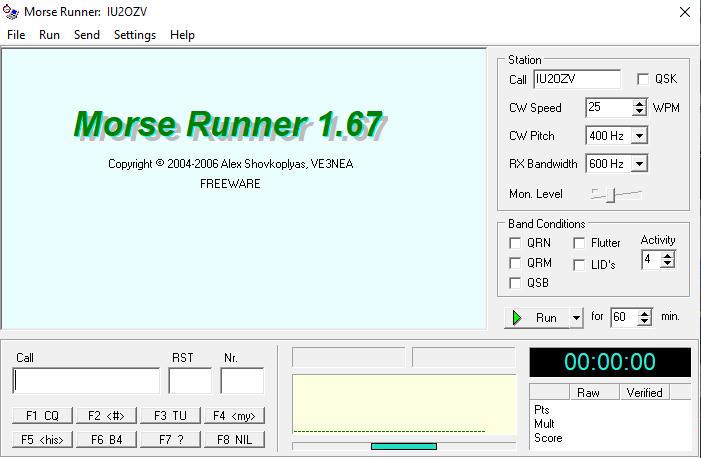Turn on the QSB checkbox
This screenshot has height=458, width=701.
(x=515, y=283)
